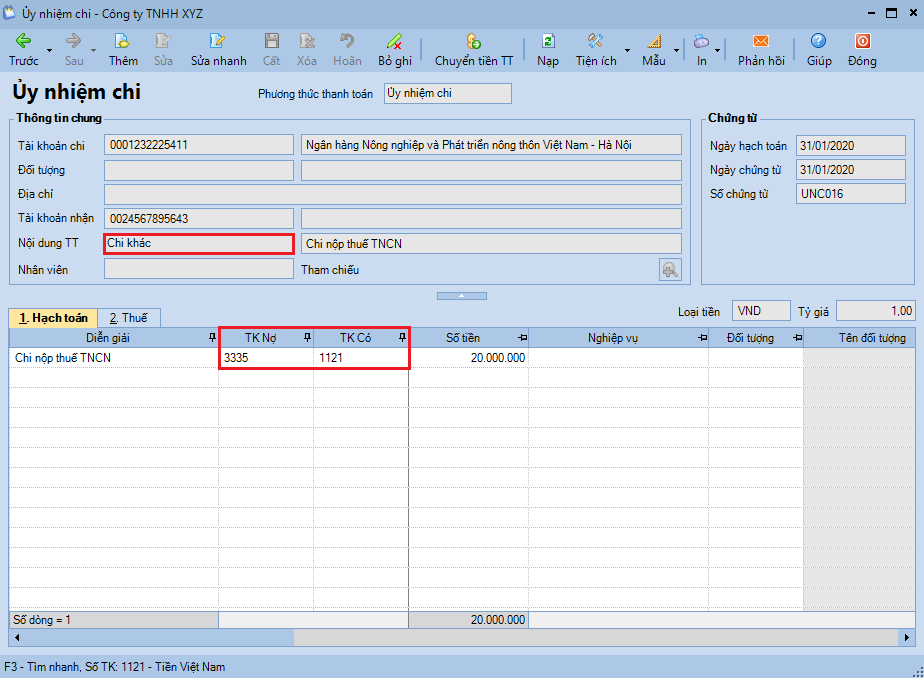The height and width of the screenshot is (678, 924).
Task: Click the Sửa nhanh quick edit icon
Action: pyautogui.click(x=218, y=42)
